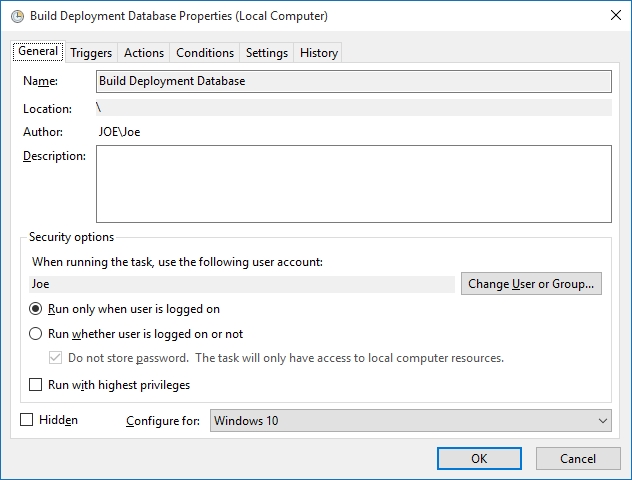Select Run only when user is logged on
The height and width of the screenshot is (480, 632).
[36, 309]
